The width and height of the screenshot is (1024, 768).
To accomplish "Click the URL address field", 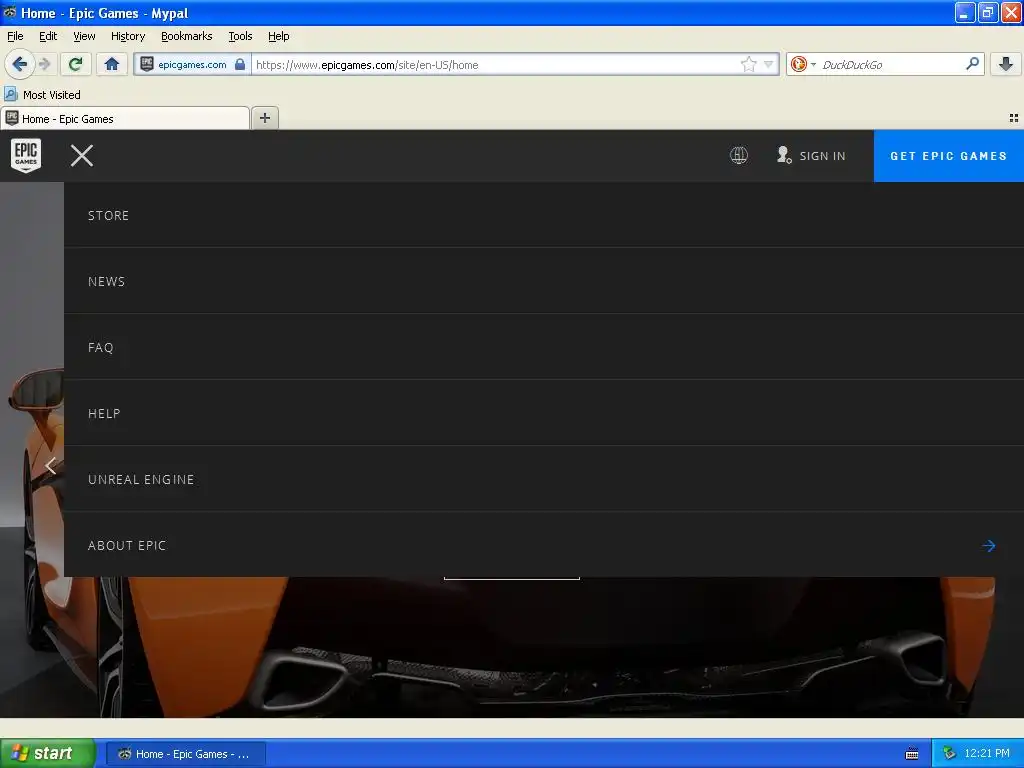I will click(x=496, y=65).
